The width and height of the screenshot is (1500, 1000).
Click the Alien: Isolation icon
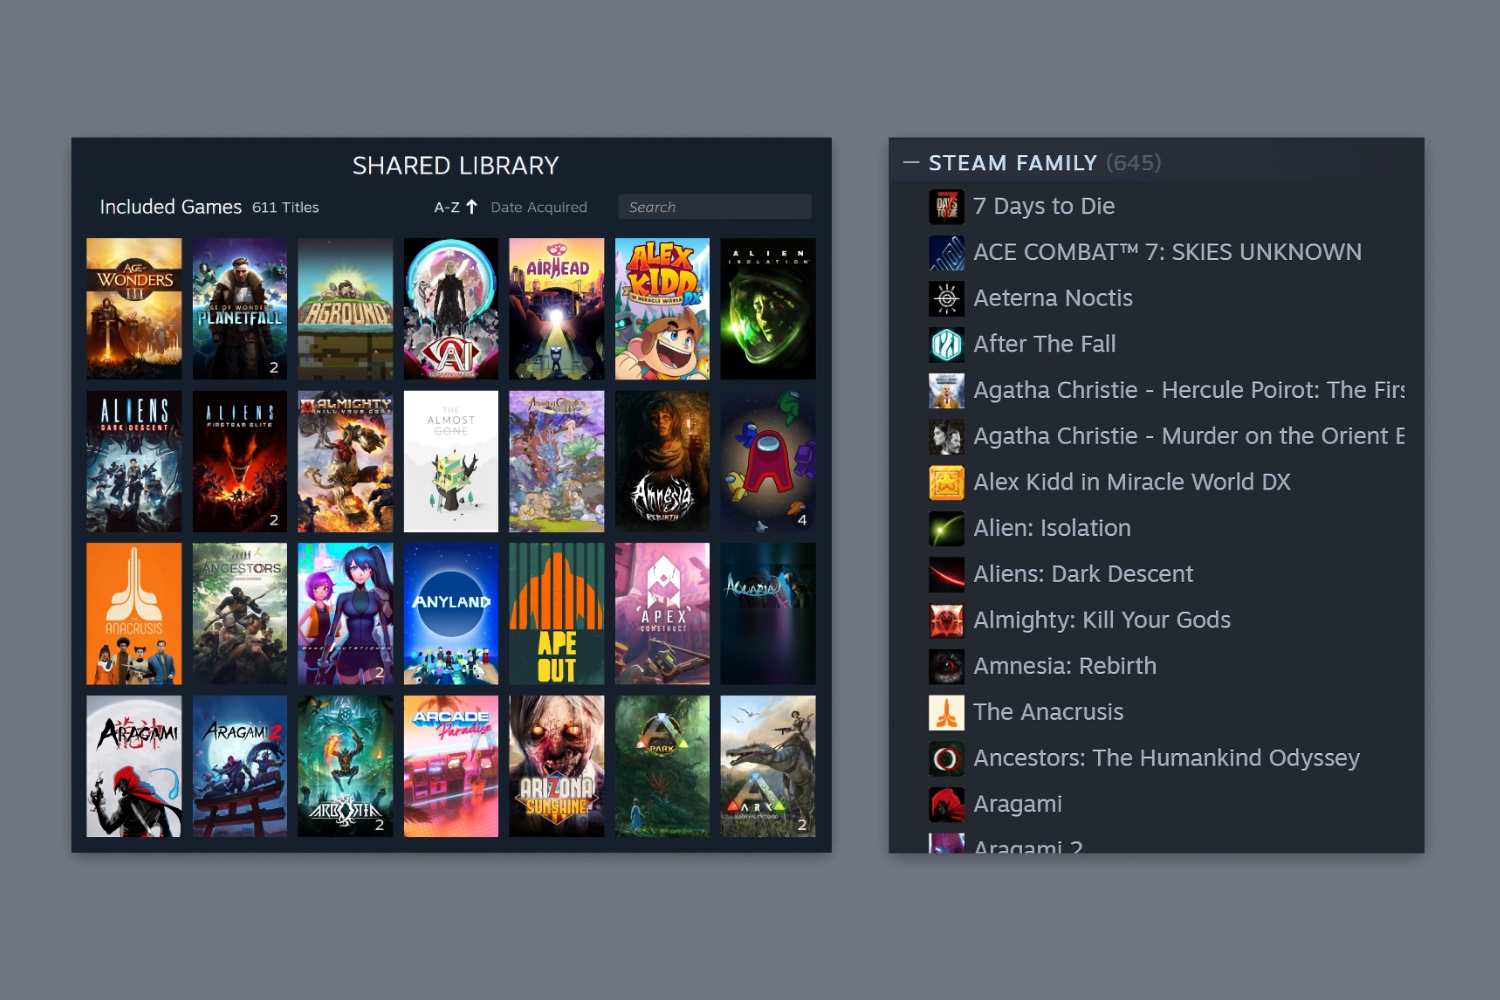click(x=946, y=527)
